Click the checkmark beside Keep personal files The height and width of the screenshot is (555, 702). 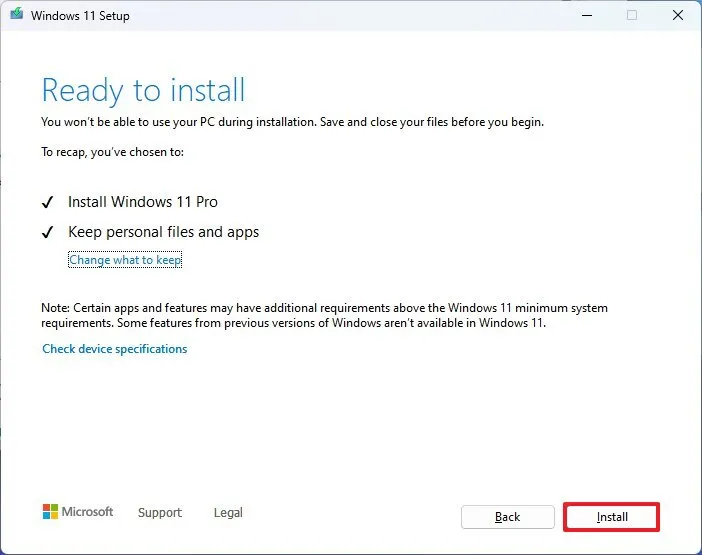coord(48,232)
